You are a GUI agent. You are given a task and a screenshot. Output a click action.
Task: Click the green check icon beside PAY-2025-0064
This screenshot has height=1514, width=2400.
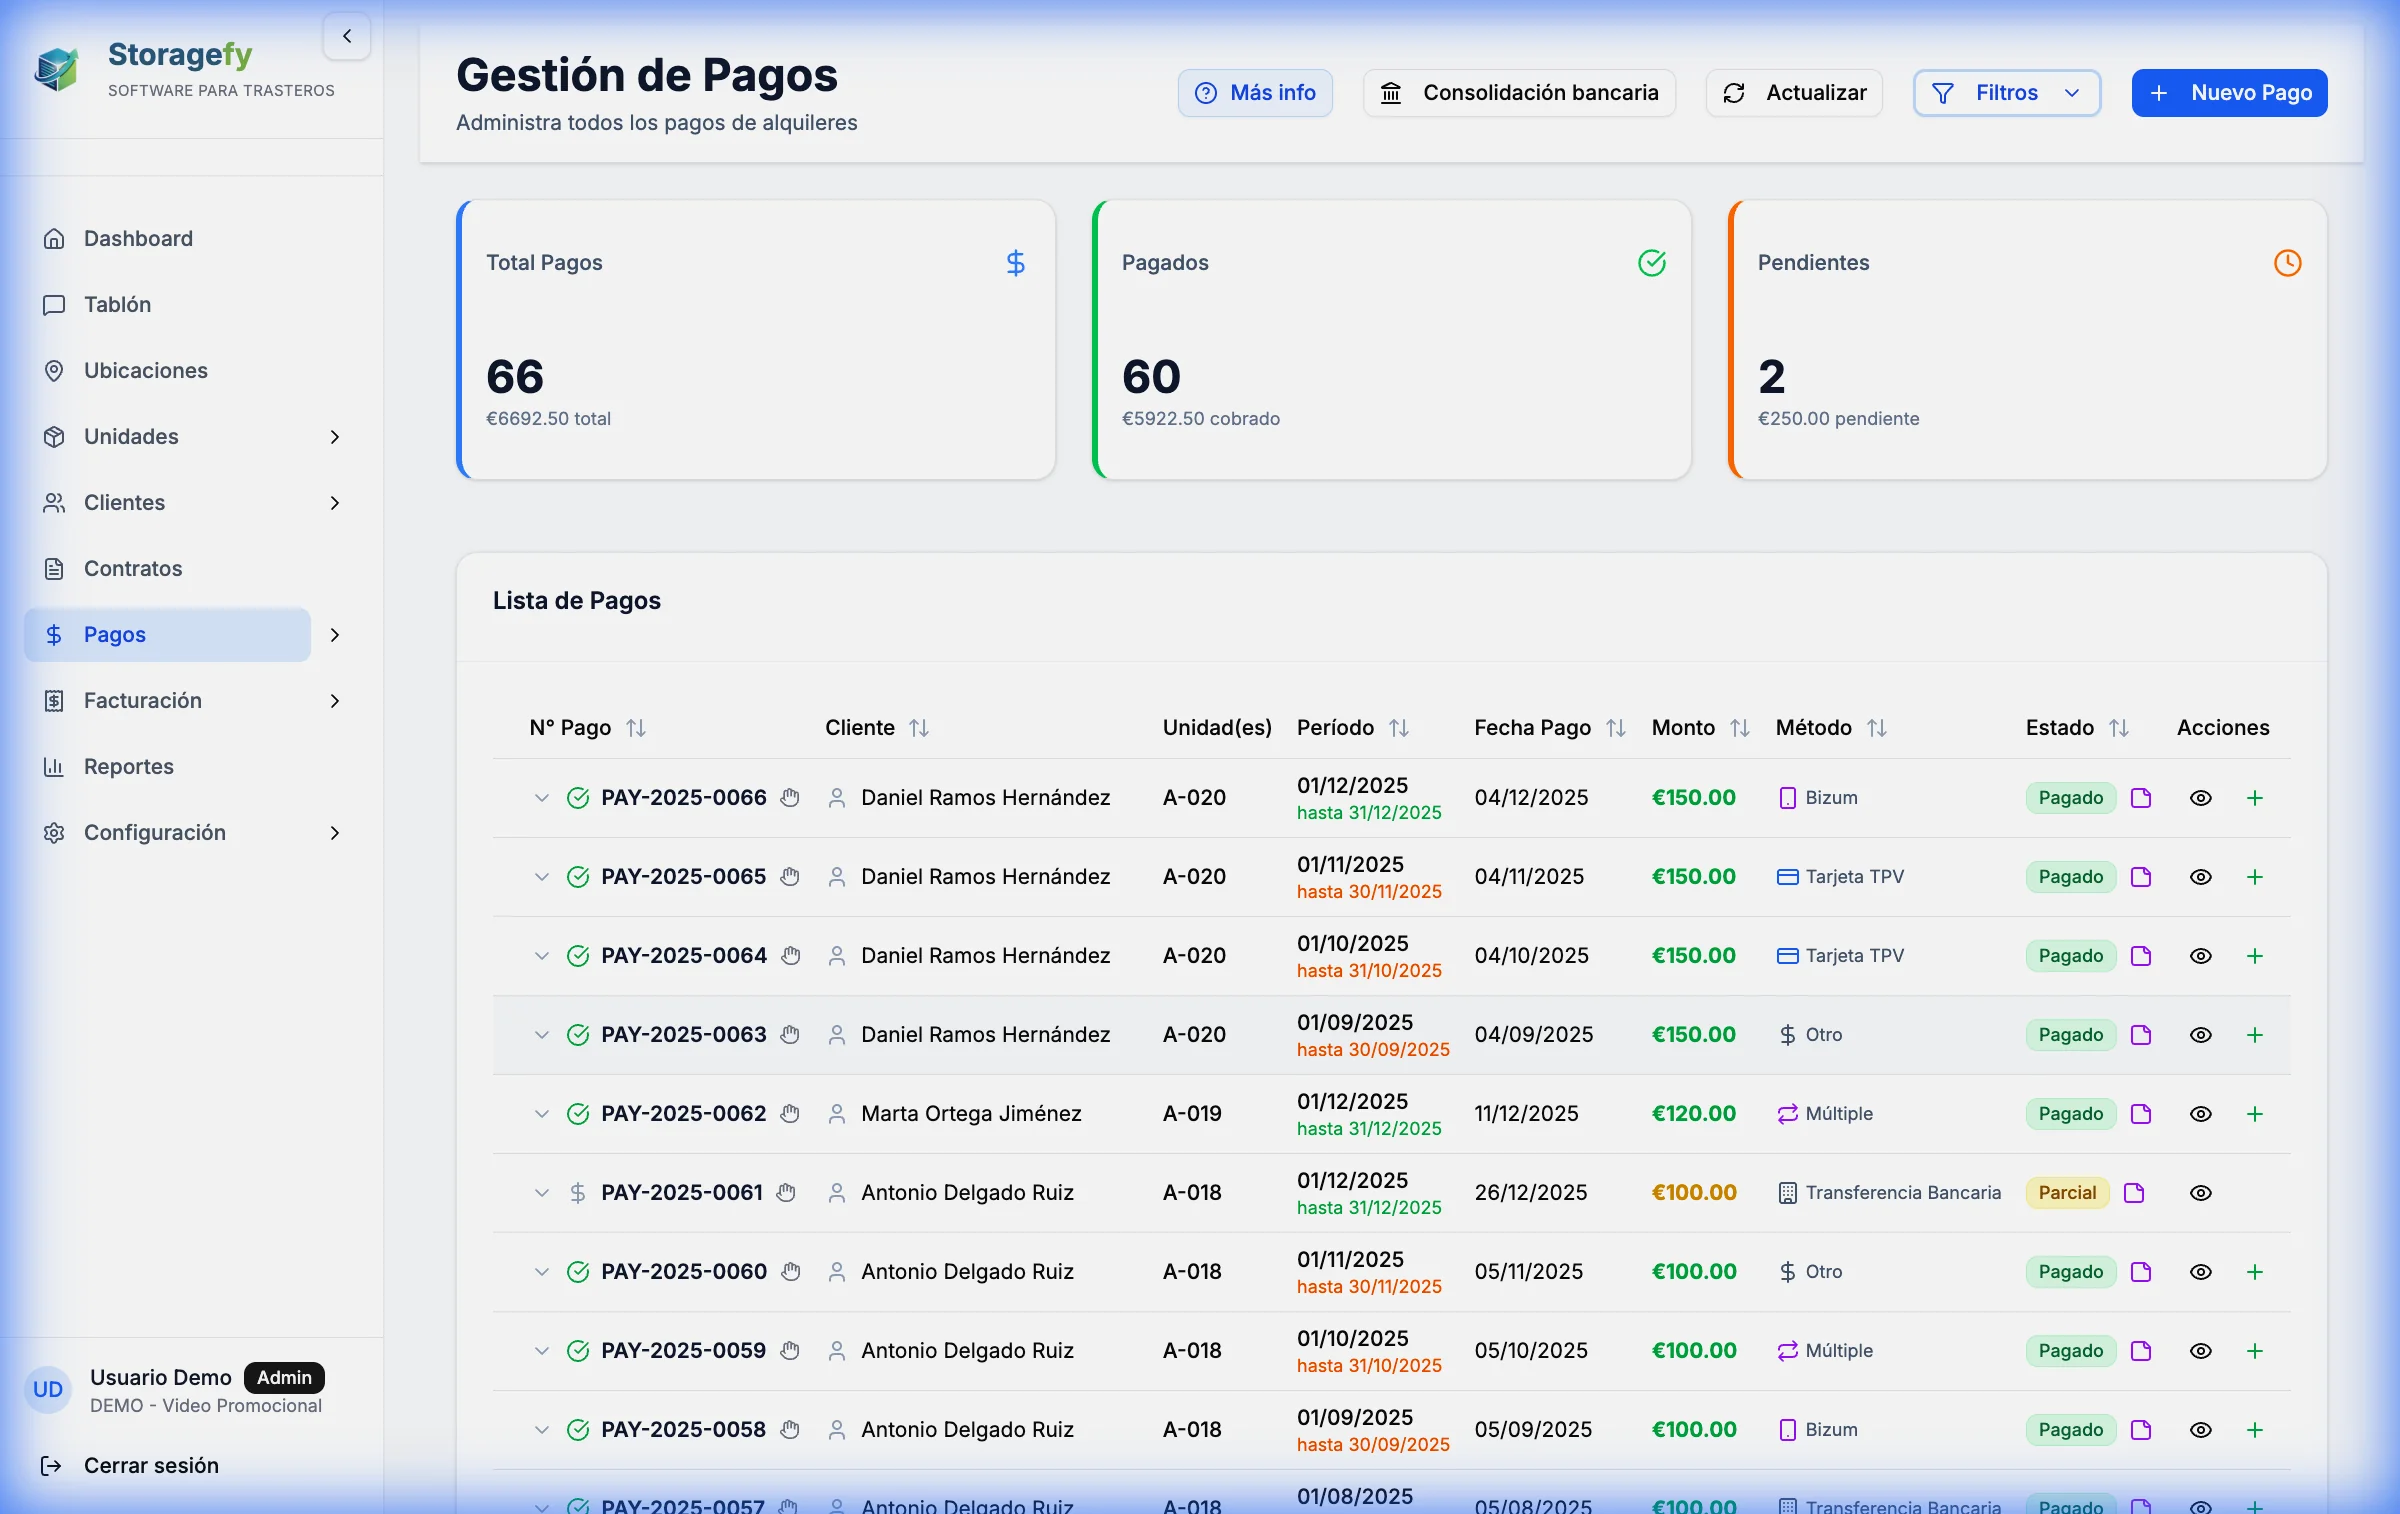pos(579,955)
